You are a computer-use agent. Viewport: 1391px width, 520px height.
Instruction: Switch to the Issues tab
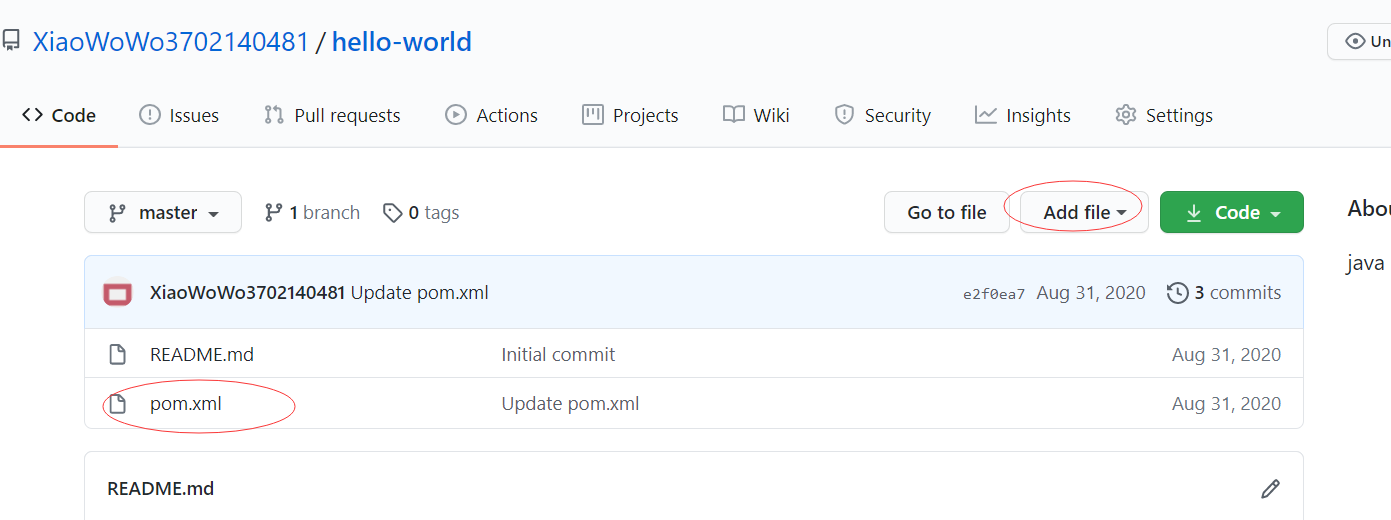tap(179, 116)
